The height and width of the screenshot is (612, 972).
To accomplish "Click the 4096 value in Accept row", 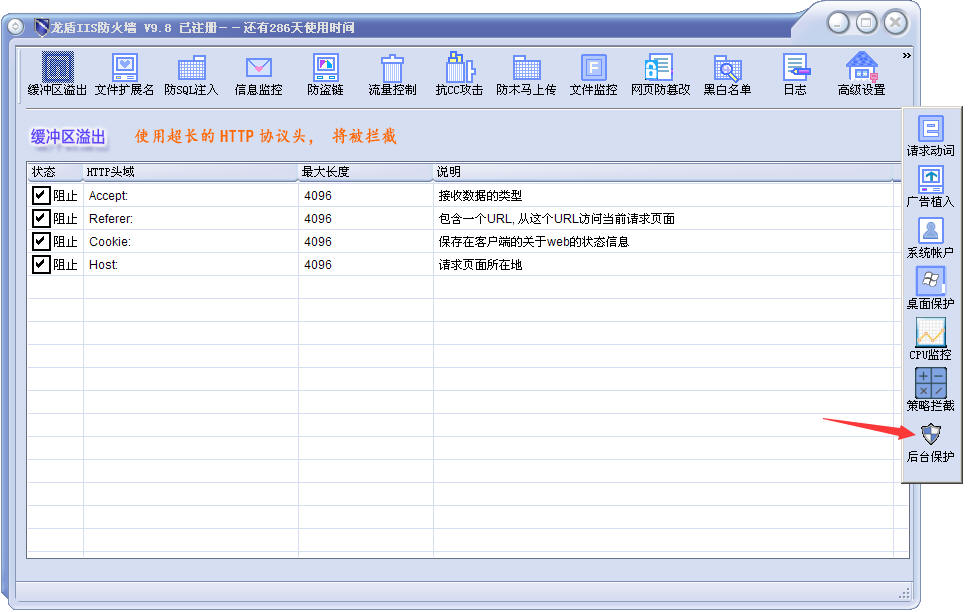I will [x=318, y=196].
